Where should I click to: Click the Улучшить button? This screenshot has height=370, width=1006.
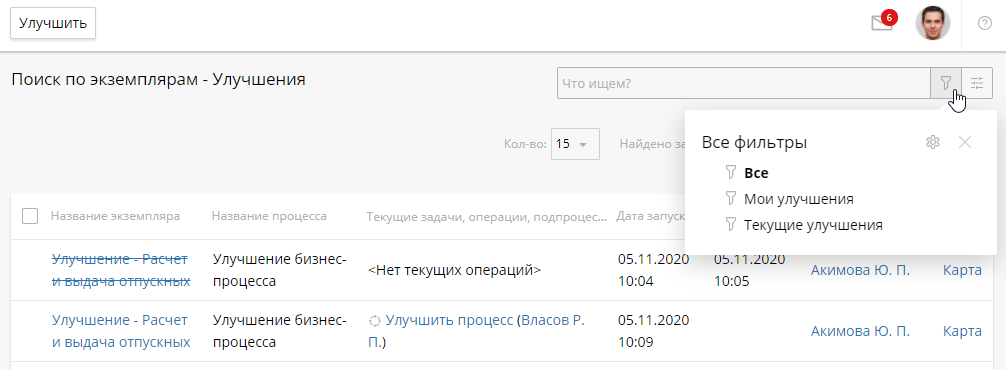click(x=53, y=24)
